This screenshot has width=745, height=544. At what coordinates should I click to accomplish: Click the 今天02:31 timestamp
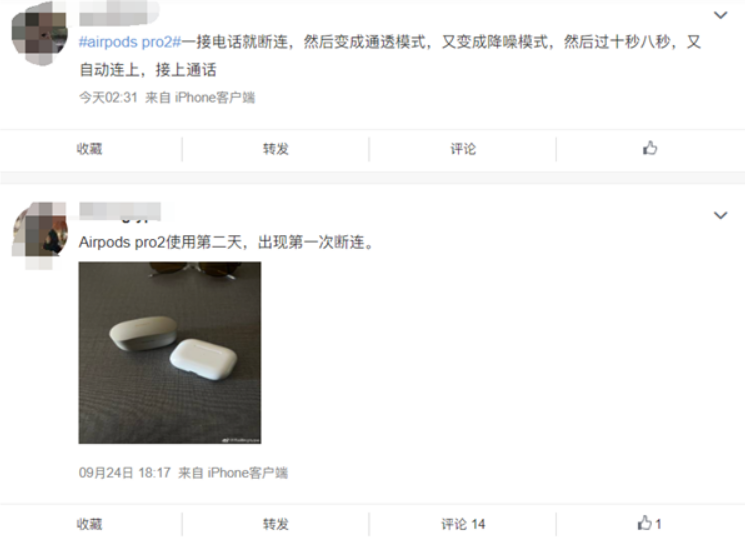click(x=108, y=97)
